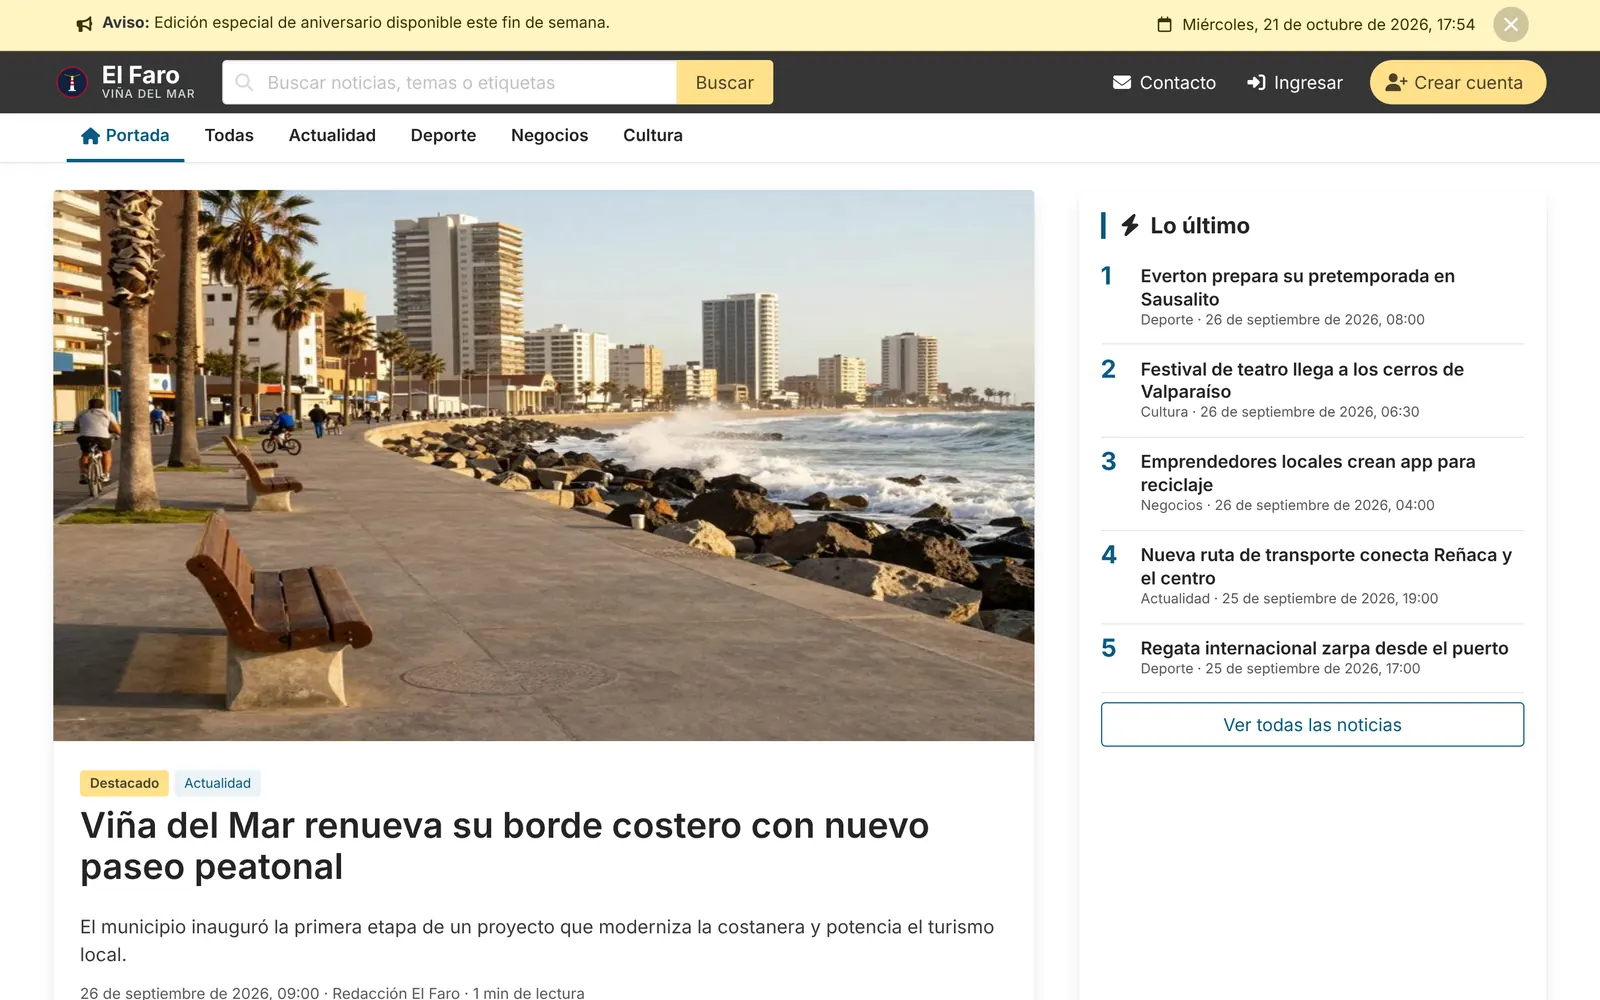Click the lightning bolt icon by Lo último
This screenshot has width=1600, height=1000.
(x=1130, y=225)
